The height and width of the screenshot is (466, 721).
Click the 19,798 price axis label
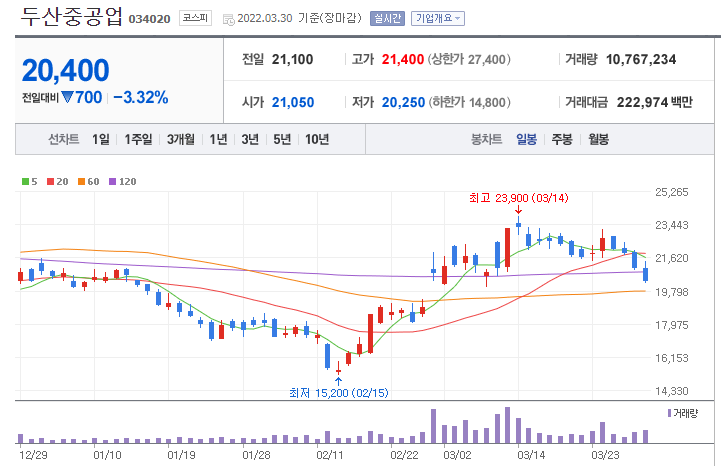(x=672, y=292)
